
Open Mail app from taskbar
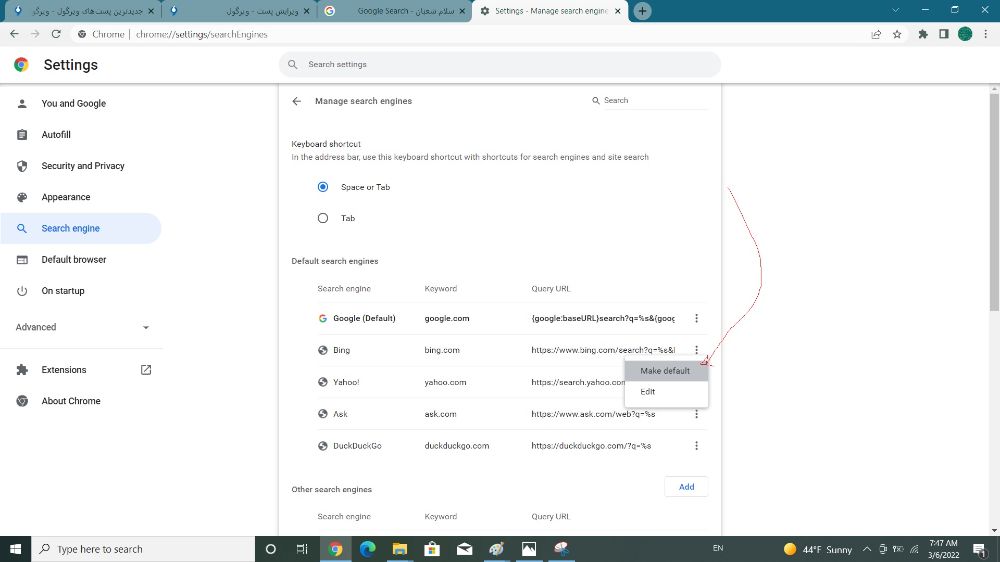[x=464, y=549]
